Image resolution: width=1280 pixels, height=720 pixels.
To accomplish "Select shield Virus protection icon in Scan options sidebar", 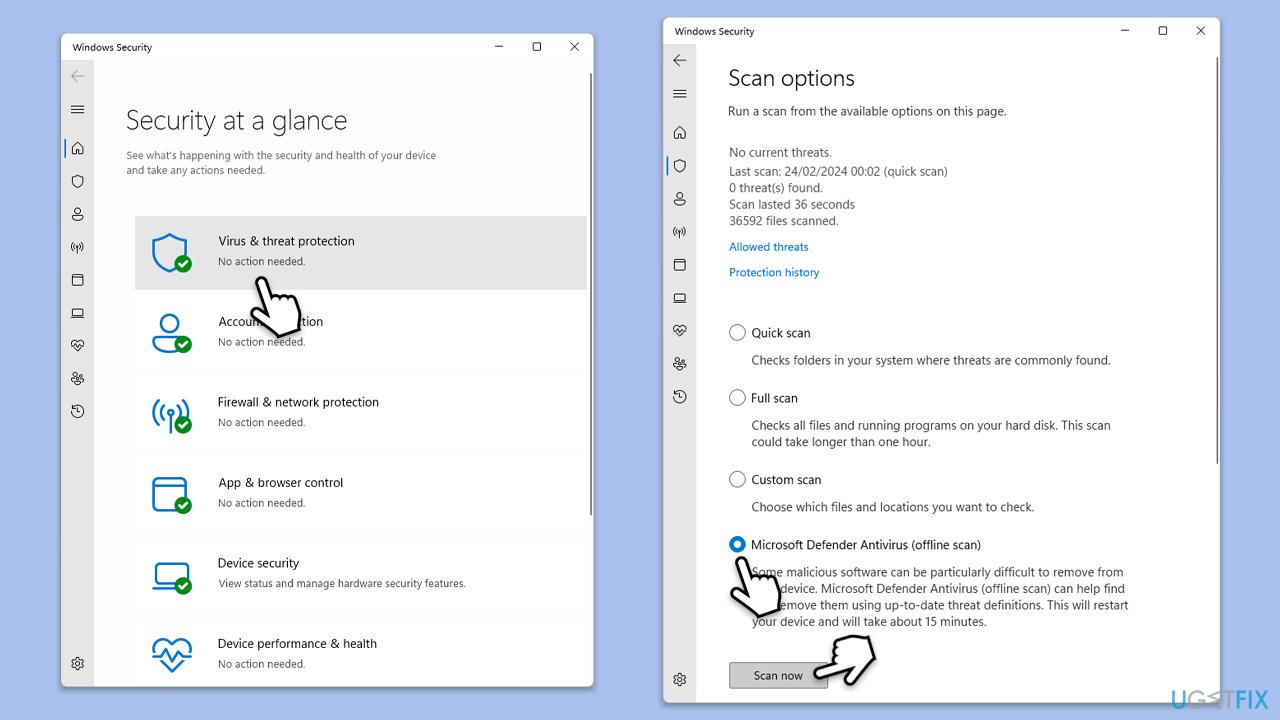I will point(680,166).
